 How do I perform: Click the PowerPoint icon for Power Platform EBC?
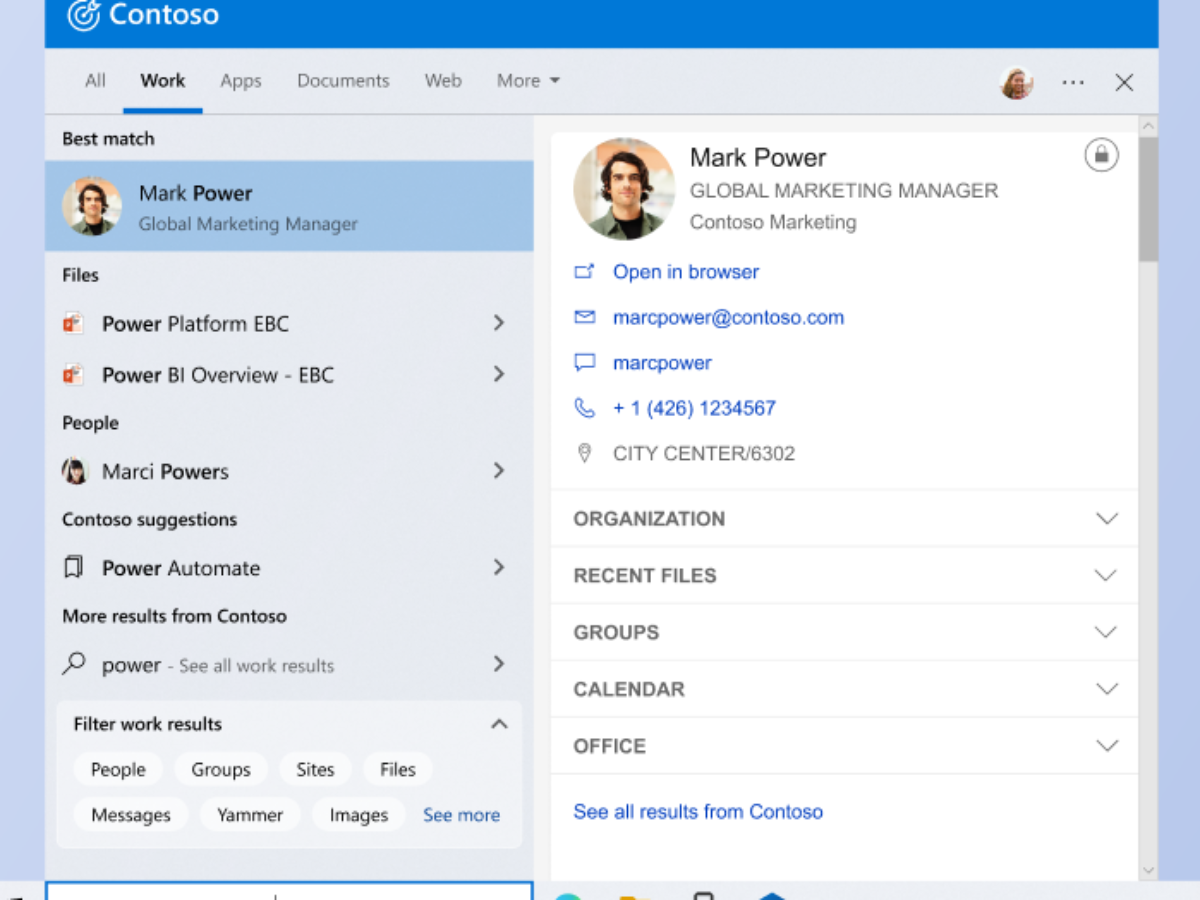(74, 323)
